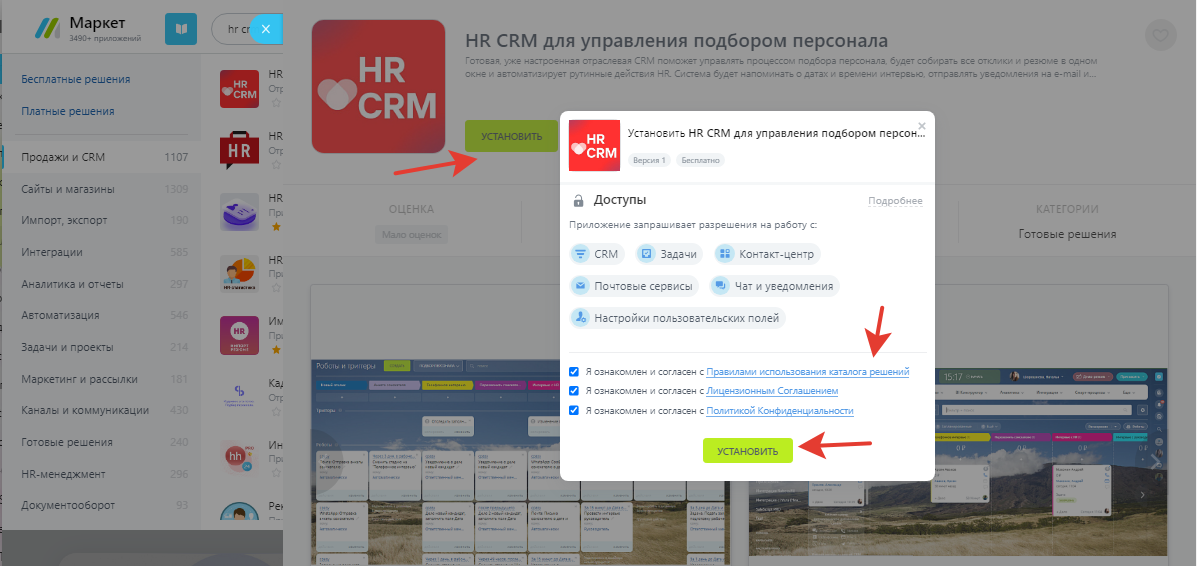Image resolution: width=1197 pixels, height=566 pixels.
Task: Select the Готовые решения sidebar category
Action: pyautogui.click(x=102, y=442)
